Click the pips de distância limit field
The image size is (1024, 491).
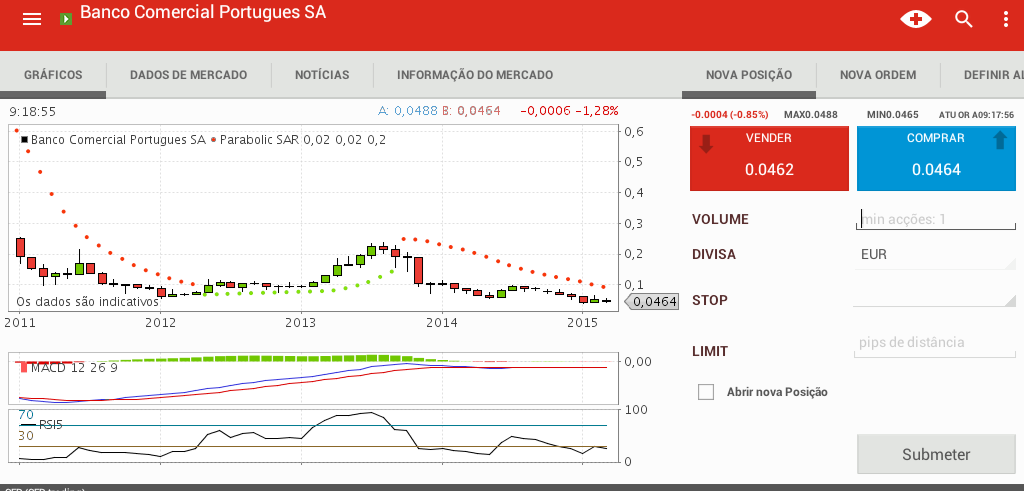[x=935, y=343]
